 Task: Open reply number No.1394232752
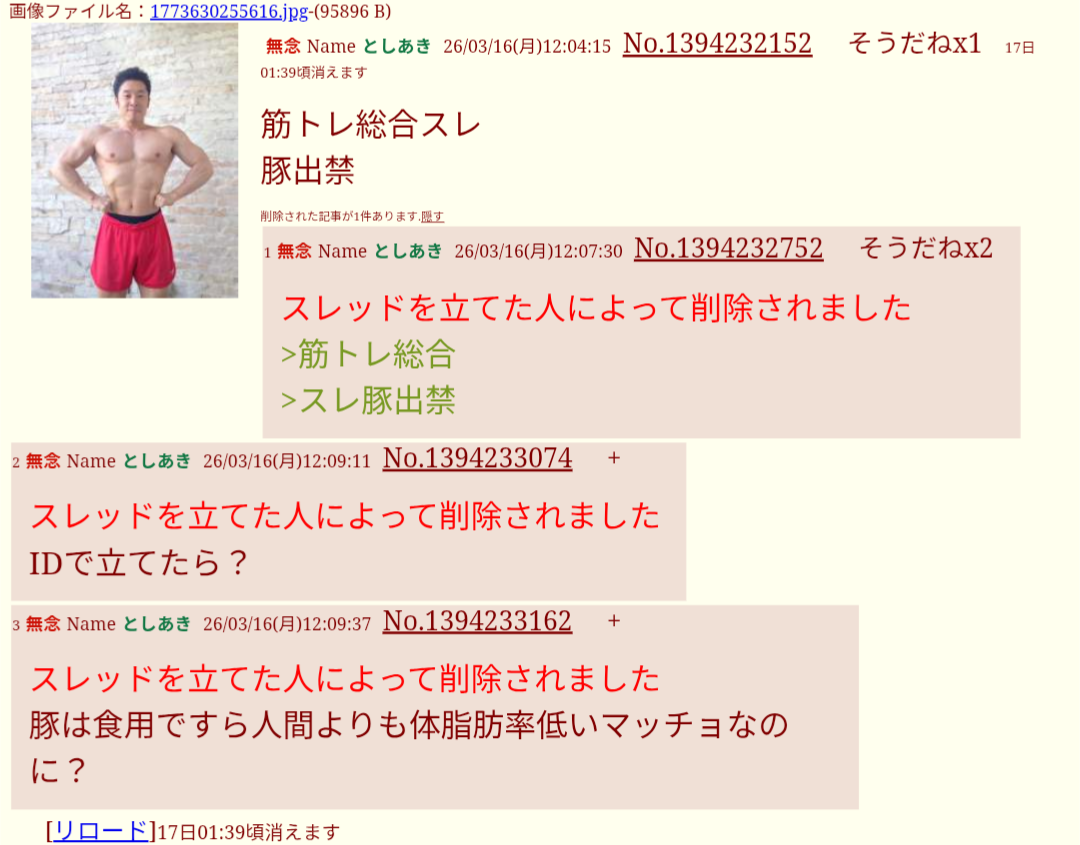(728, 249)
